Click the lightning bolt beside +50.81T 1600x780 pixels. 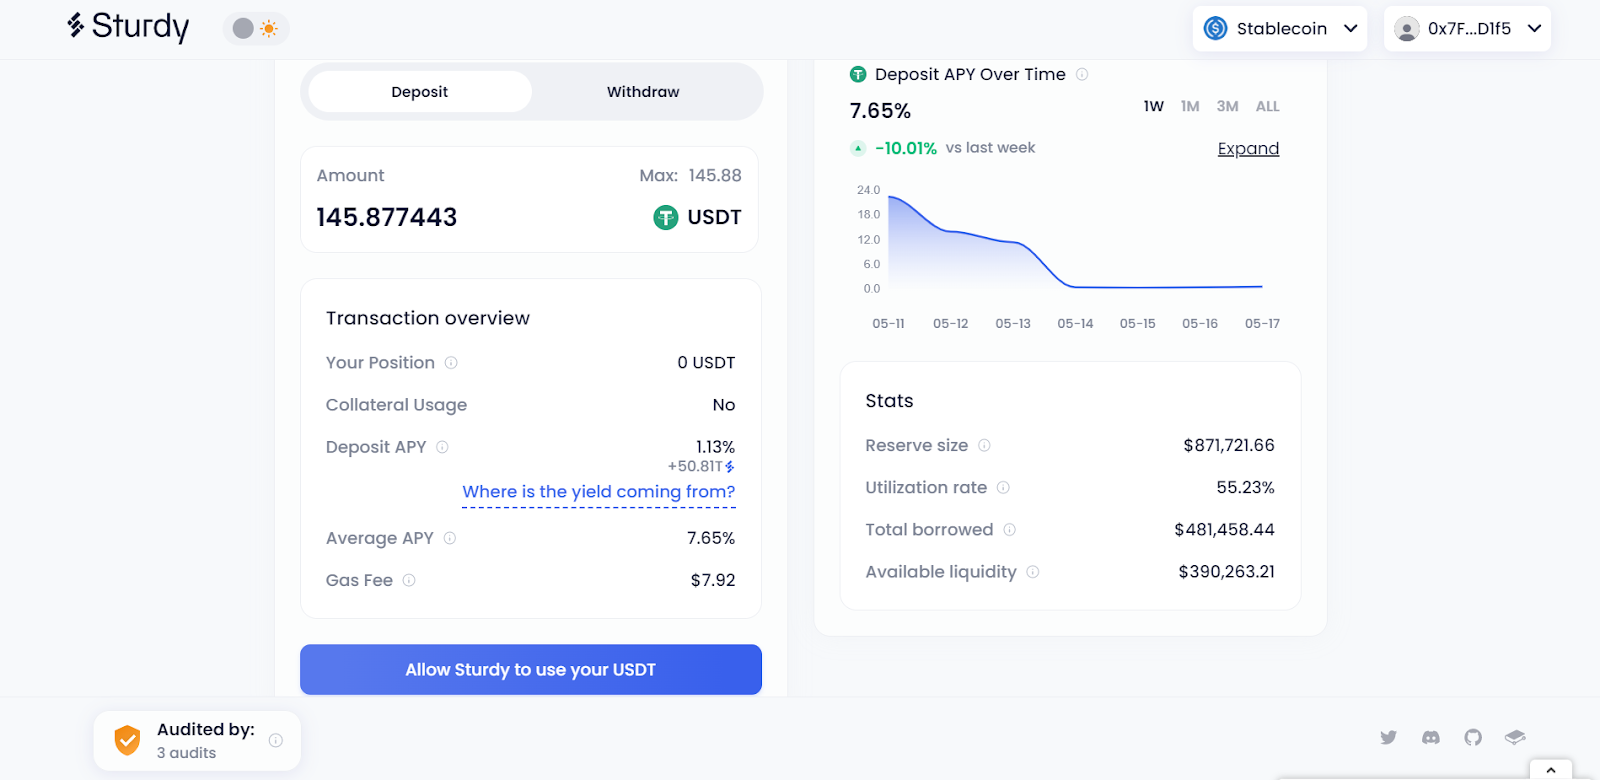tap(730, 467)
